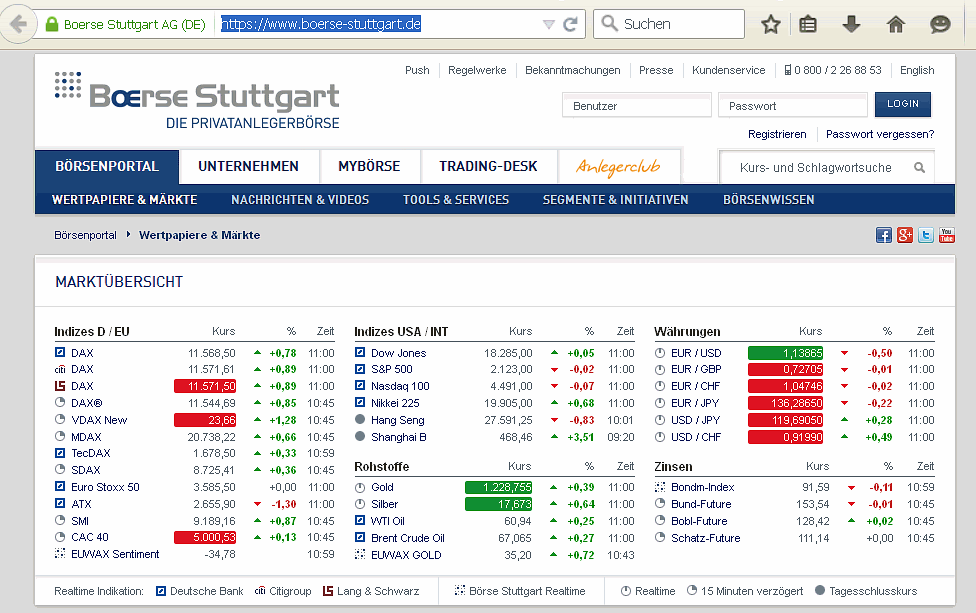This screenshot has width=976, height=613.
Task: Open the URL history dropdown arrow
Action: [548, 24]
